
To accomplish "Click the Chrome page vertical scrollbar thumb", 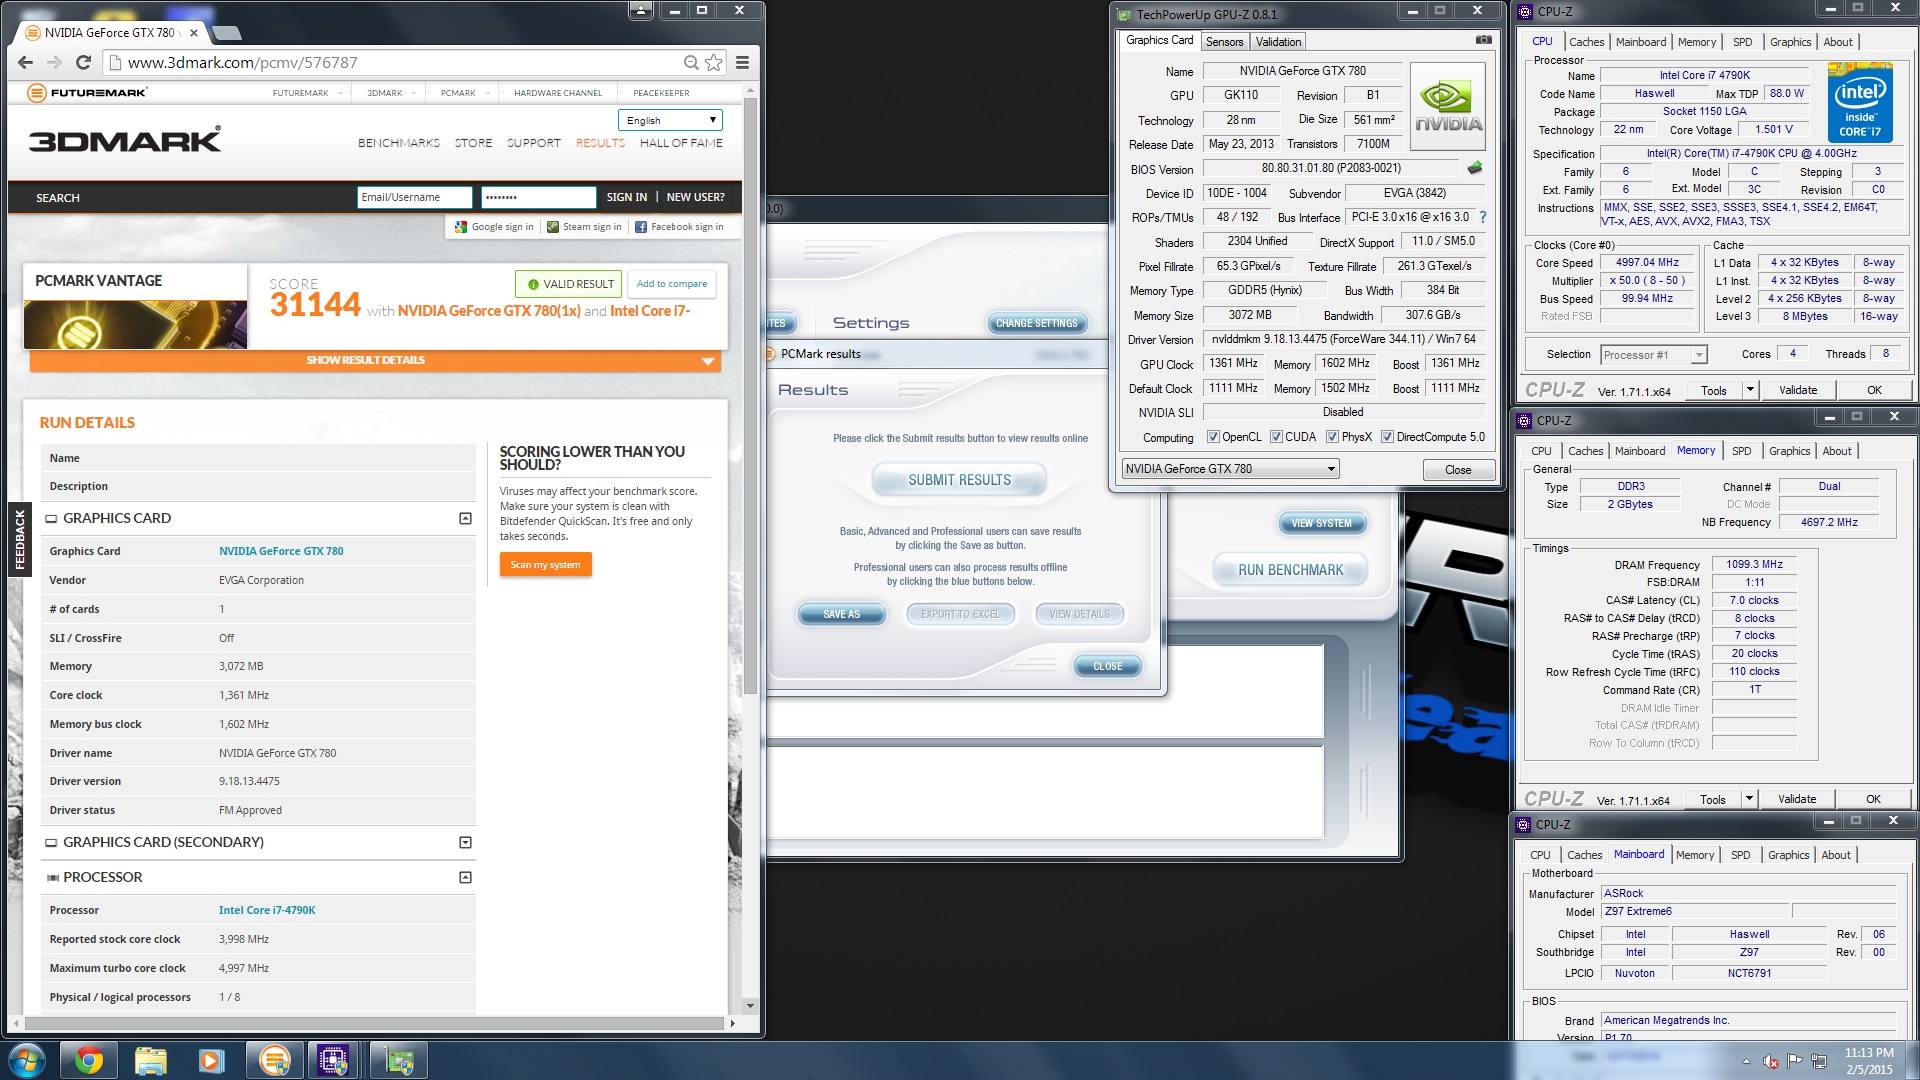I will coord(750,395).
